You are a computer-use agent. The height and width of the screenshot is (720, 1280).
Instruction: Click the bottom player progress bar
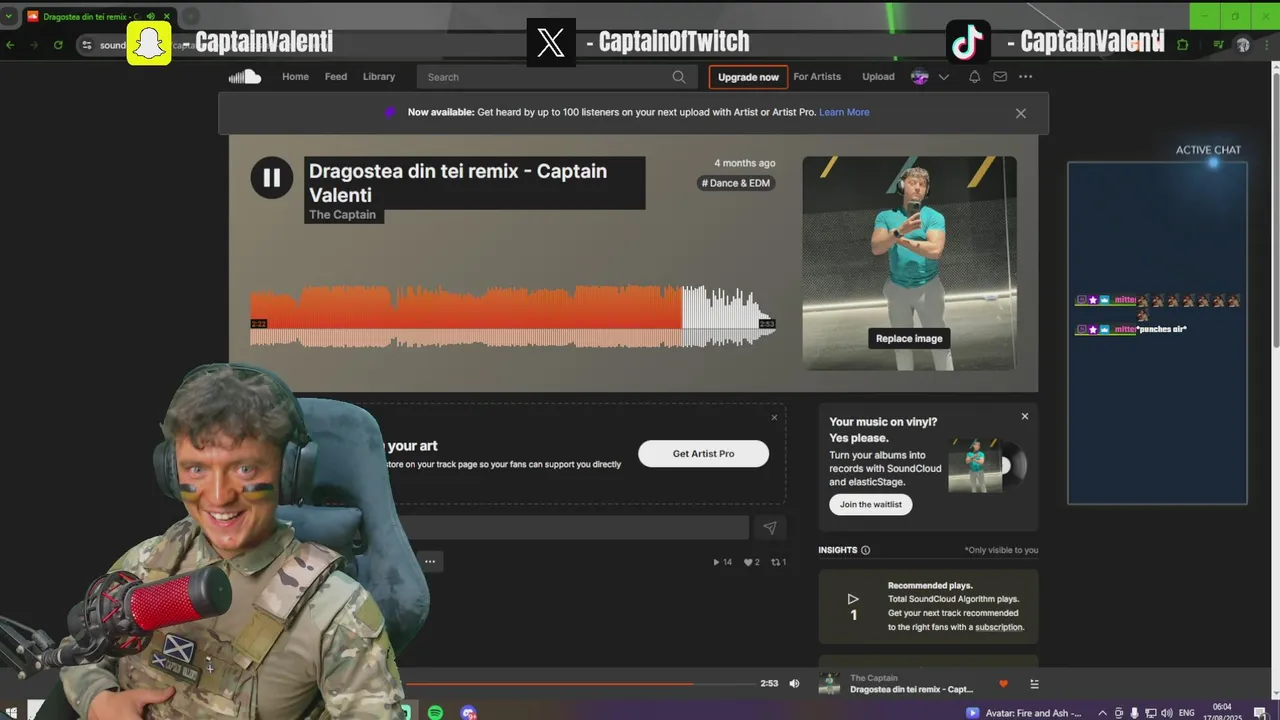pyautogui.click(x=580, y=684)
